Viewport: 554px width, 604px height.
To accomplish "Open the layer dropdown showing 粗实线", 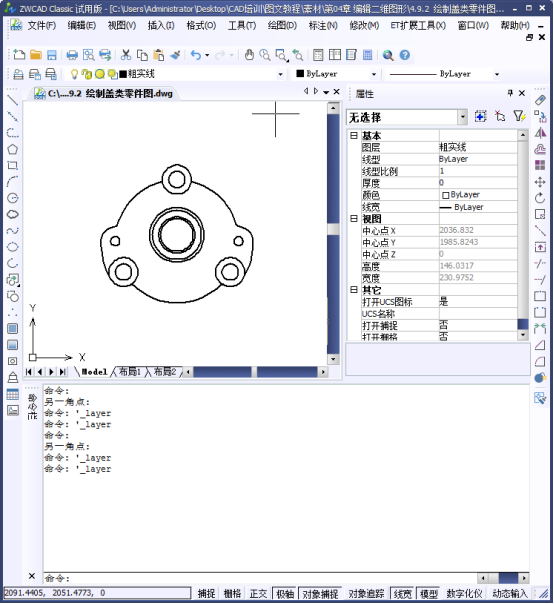I will coord(280,74).
